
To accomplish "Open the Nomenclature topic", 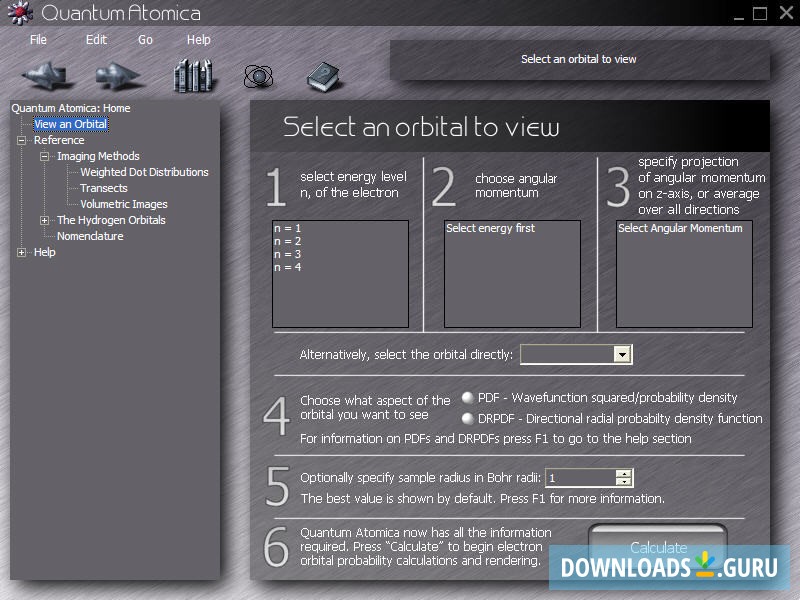I will tap(90, 236).
